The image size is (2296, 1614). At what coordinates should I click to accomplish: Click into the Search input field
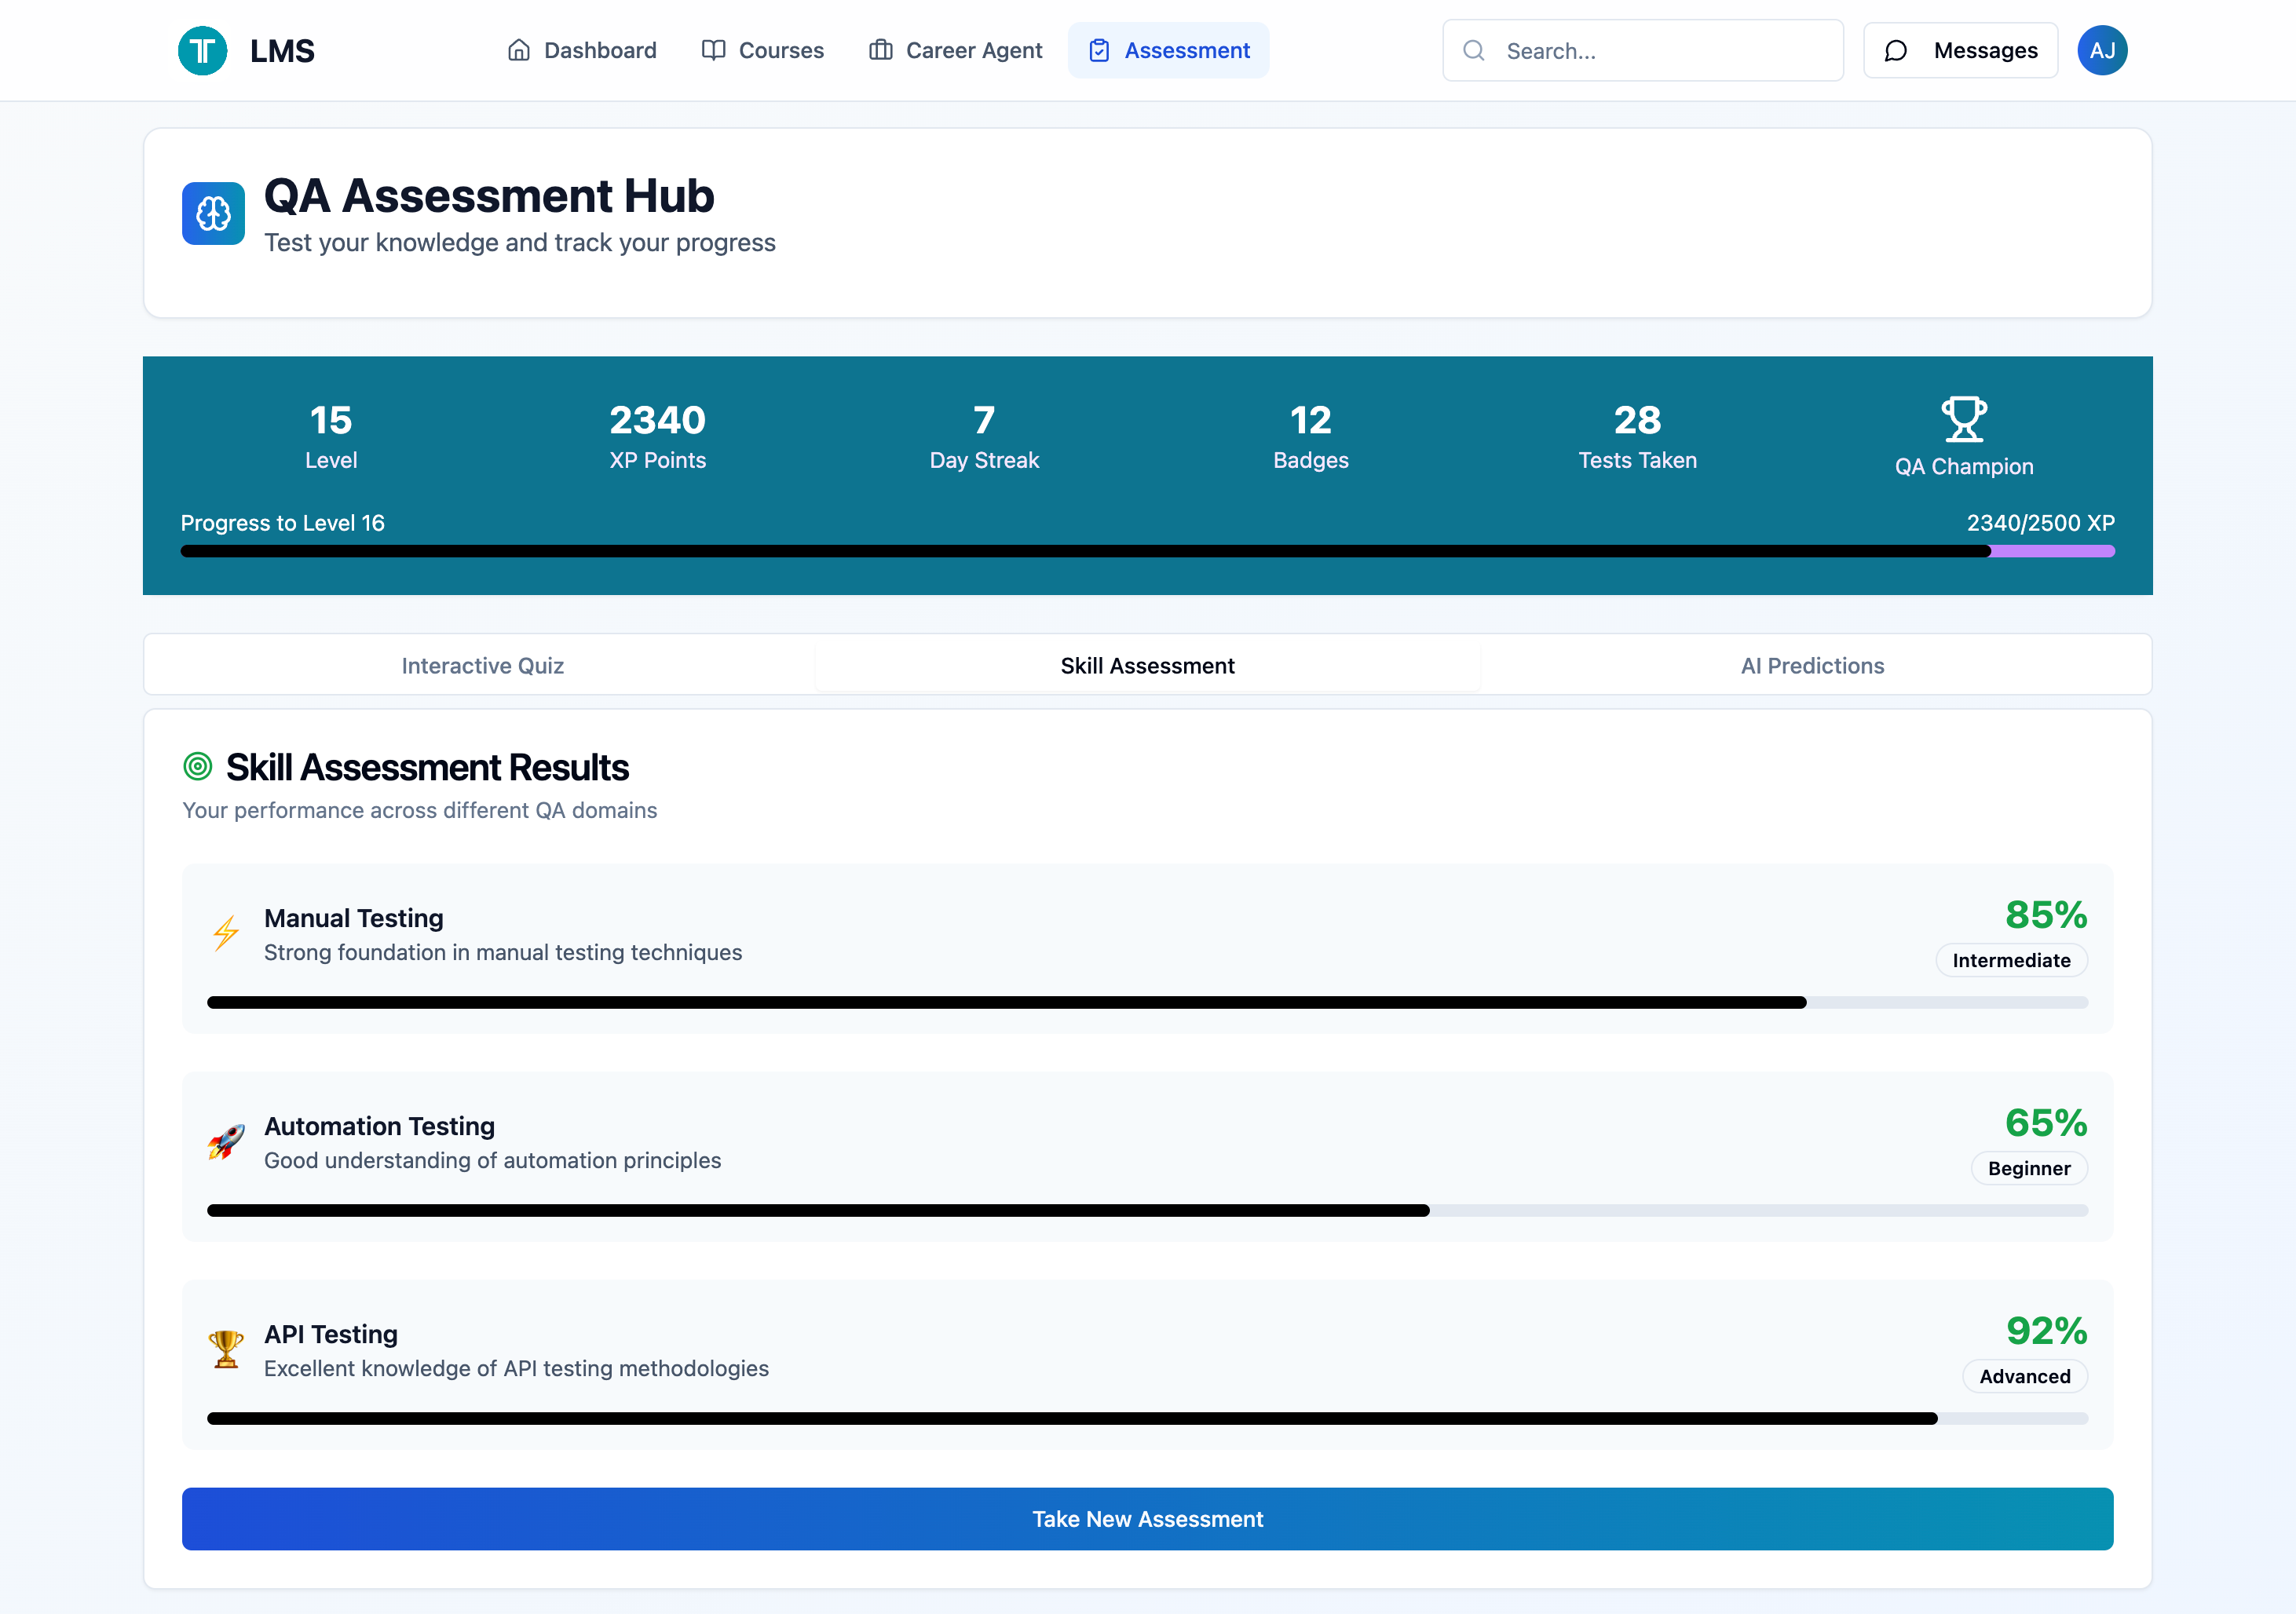coord(1660,50)
